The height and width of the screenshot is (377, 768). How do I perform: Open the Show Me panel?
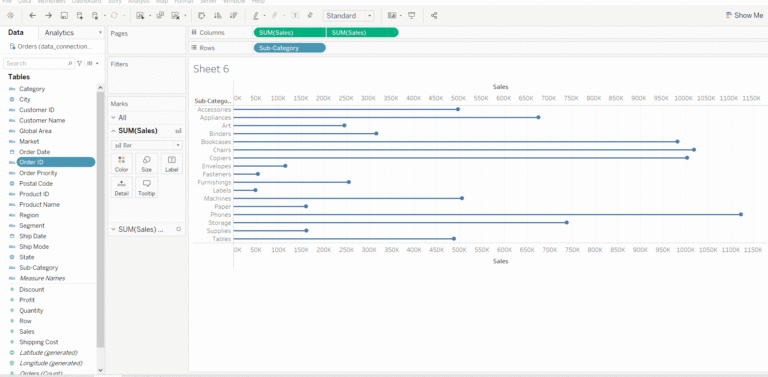(744, 15)
